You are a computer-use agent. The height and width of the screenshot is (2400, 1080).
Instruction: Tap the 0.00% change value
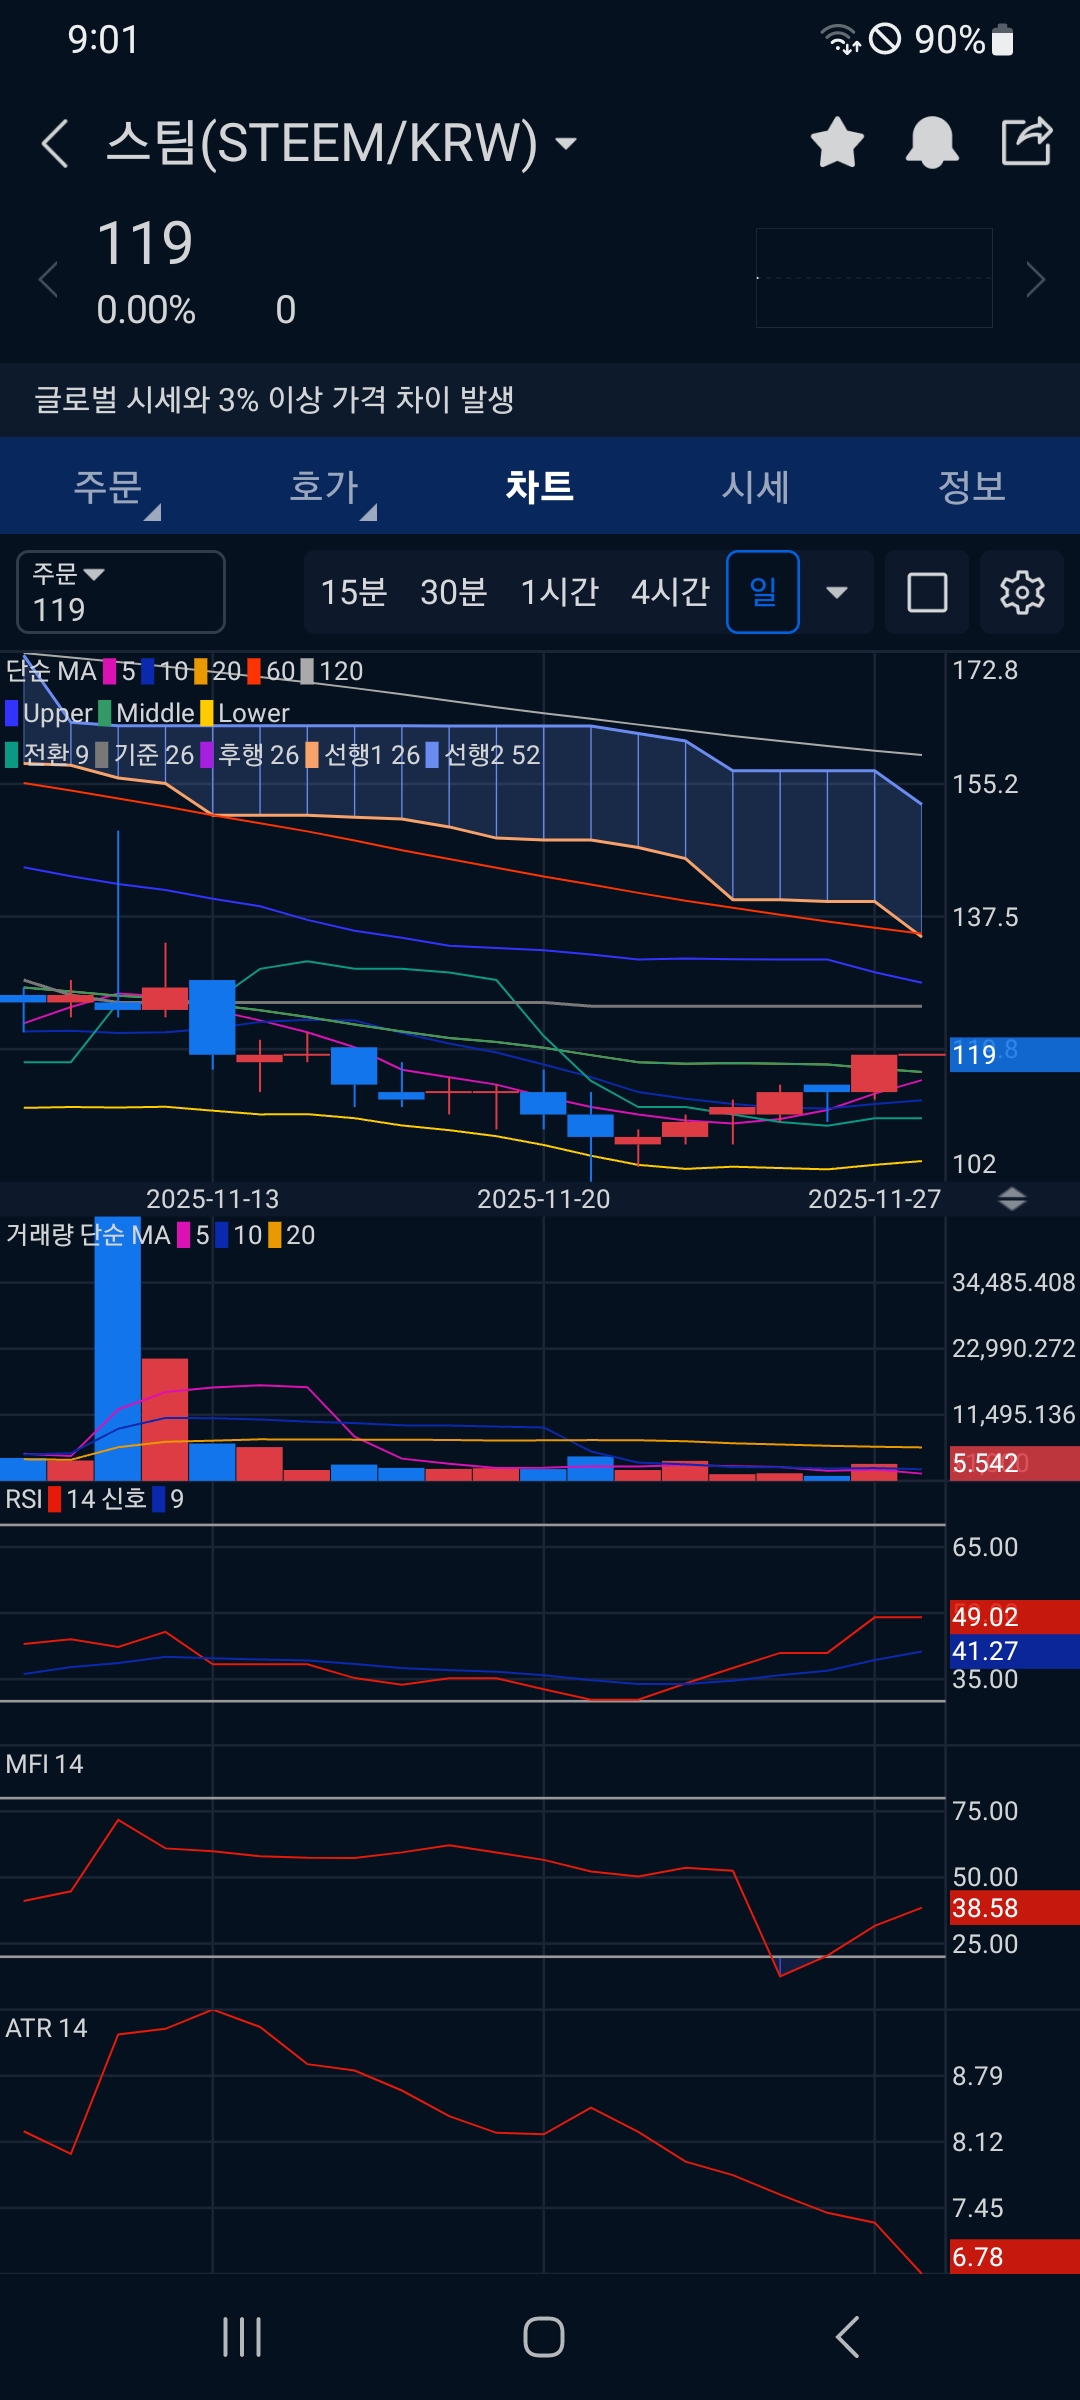pyautogui.click(x=146, y=310)
